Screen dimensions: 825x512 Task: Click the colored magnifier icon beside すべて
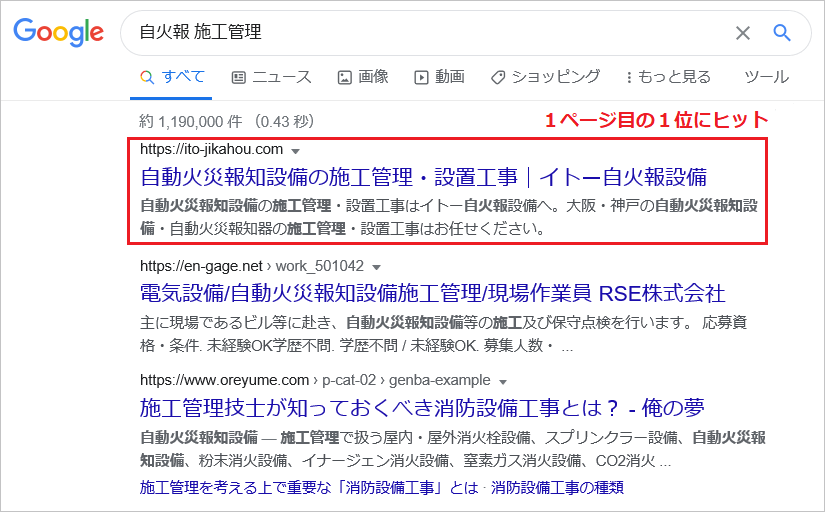(x=147, y=78)
